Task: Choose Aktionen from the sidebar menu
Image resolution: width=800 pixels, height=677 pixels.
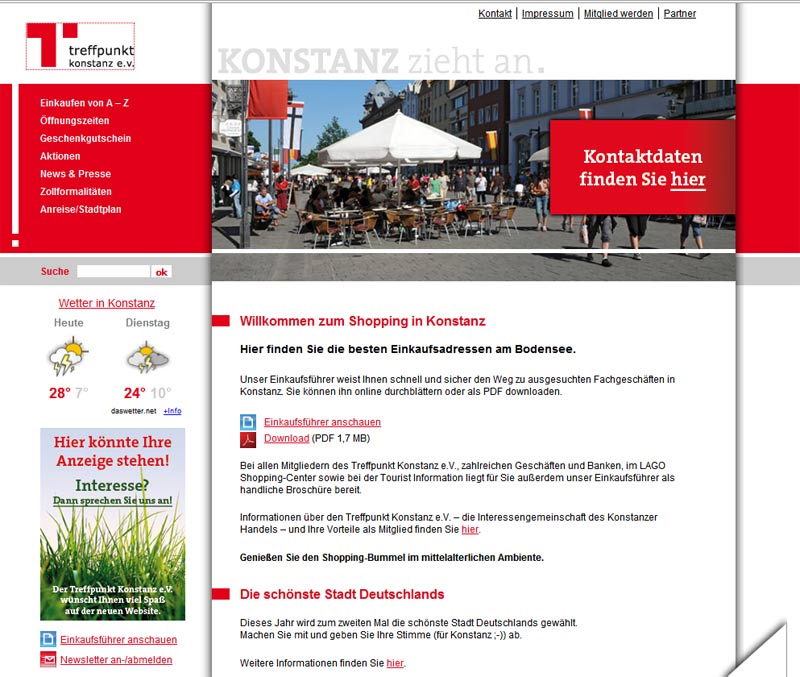Action: pyautogui.click(x=60, y=156)
